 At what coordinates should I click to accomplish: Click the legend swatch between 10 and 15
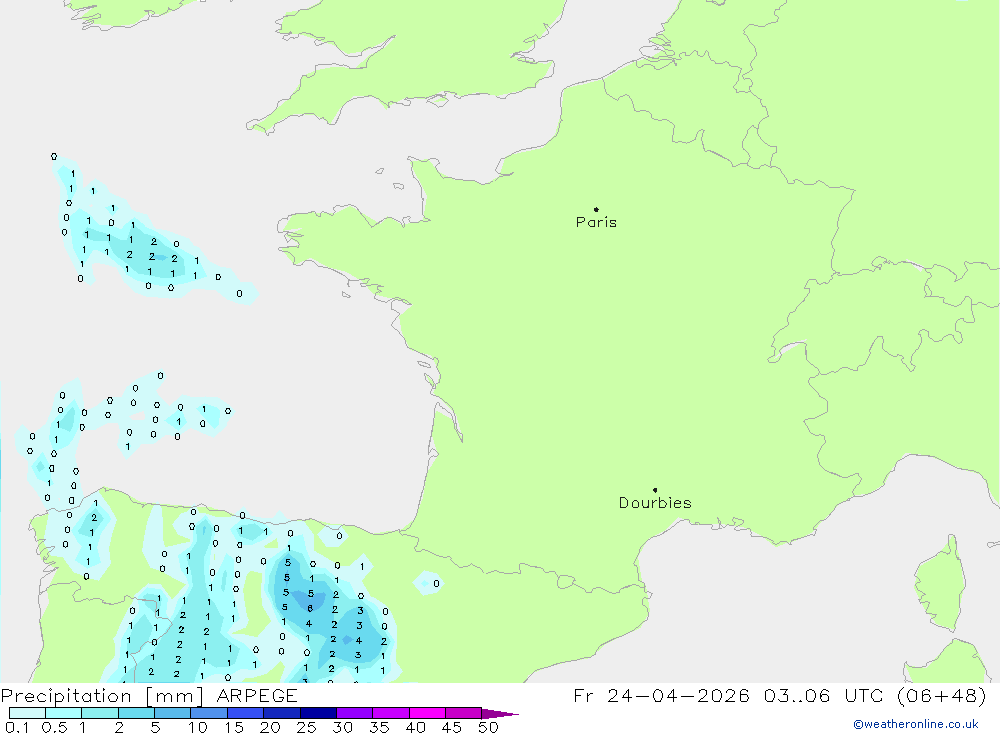pyautogui.click(x=209, y=713)
